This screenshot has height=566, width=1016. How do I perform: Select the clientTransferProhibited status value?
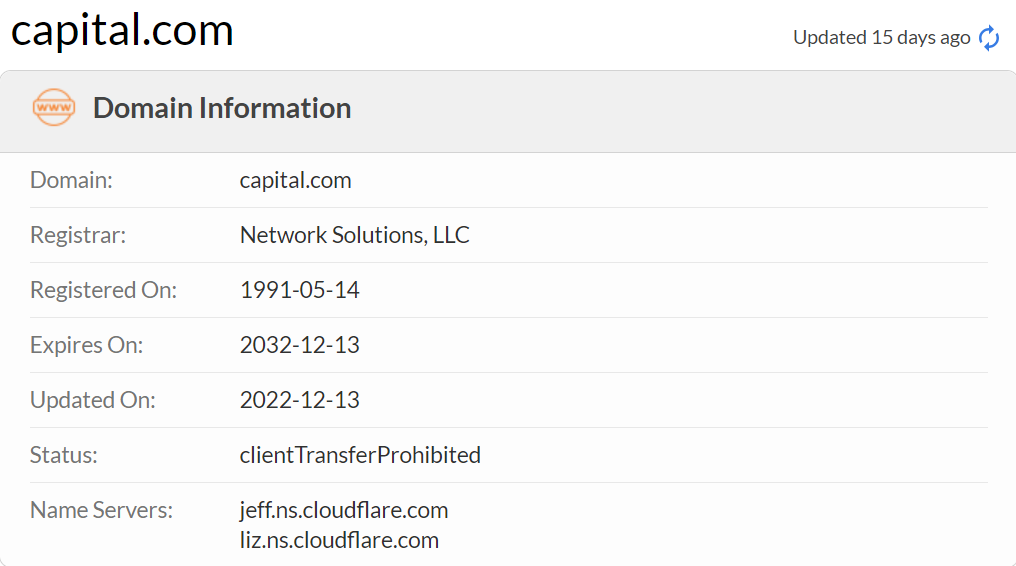pyautogui.click(x=360, y=456)
